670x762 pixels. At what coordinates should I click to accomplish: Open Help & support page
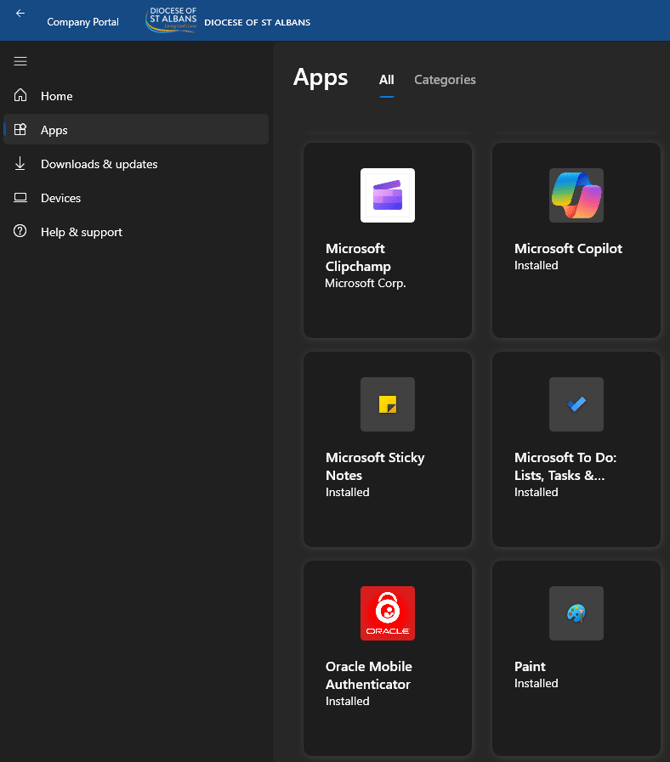pyautogui.click(x=81, y=232)
